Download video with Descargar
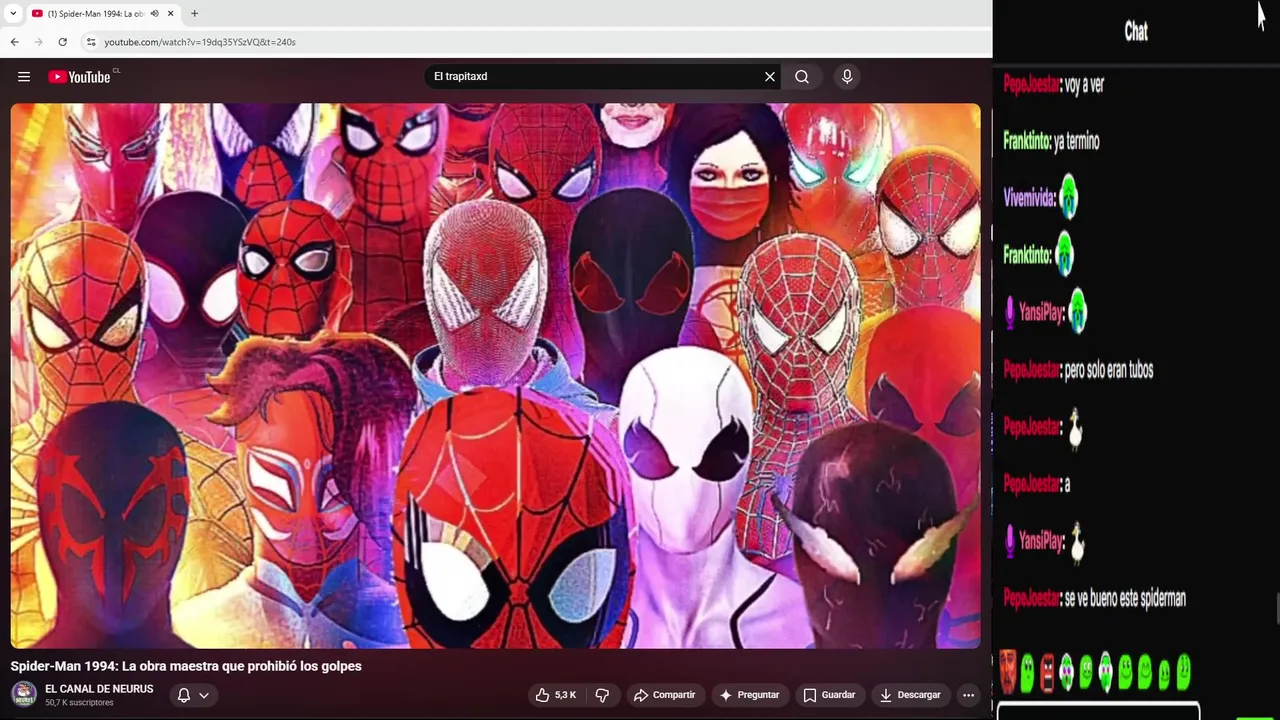The height and width of the screenshot is (720, 1280). click(910, 695)
